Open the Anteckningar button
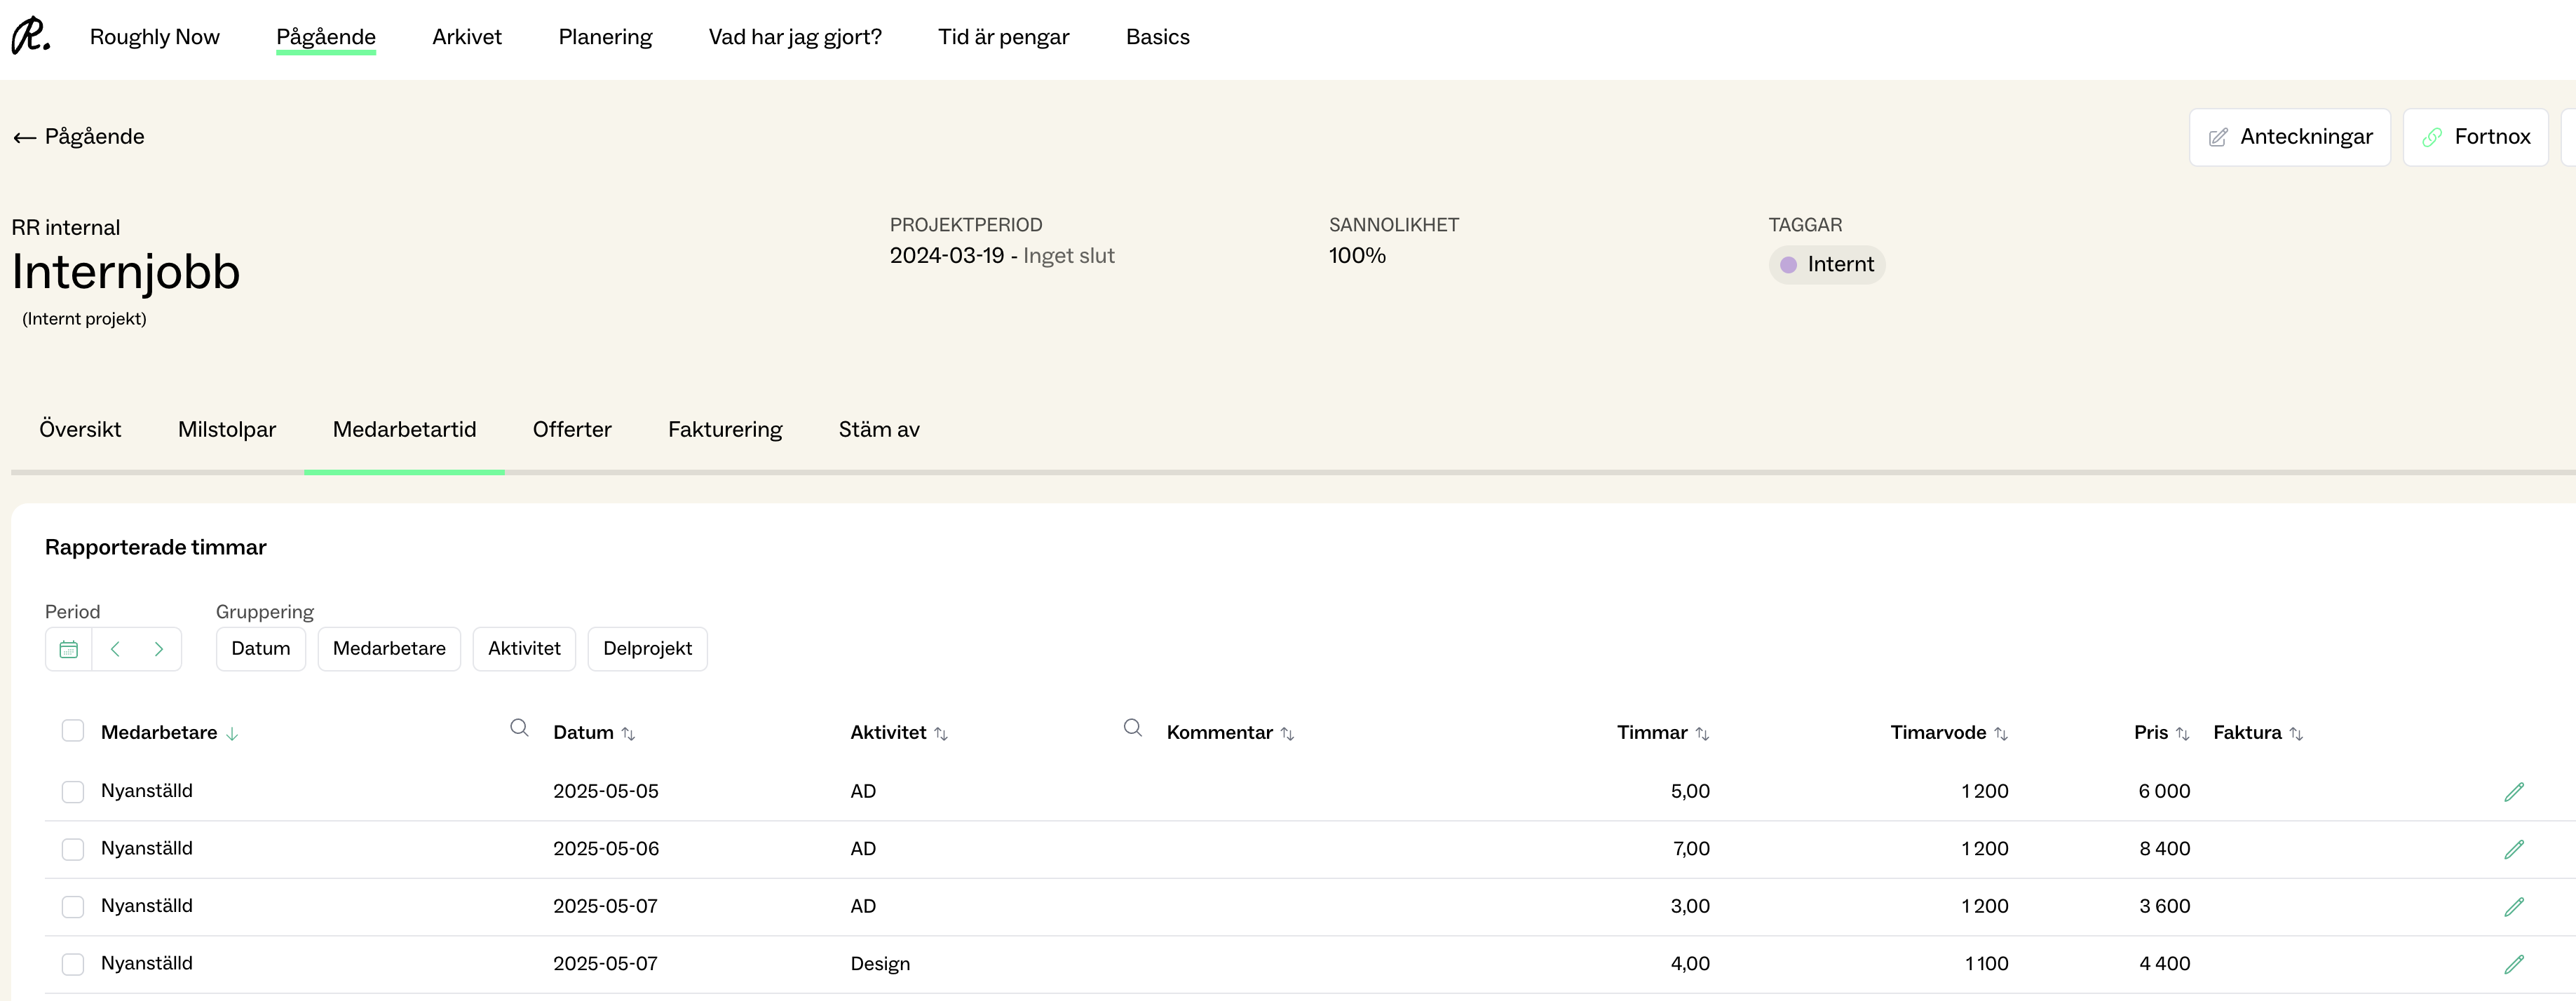 tap(2289, 137)
